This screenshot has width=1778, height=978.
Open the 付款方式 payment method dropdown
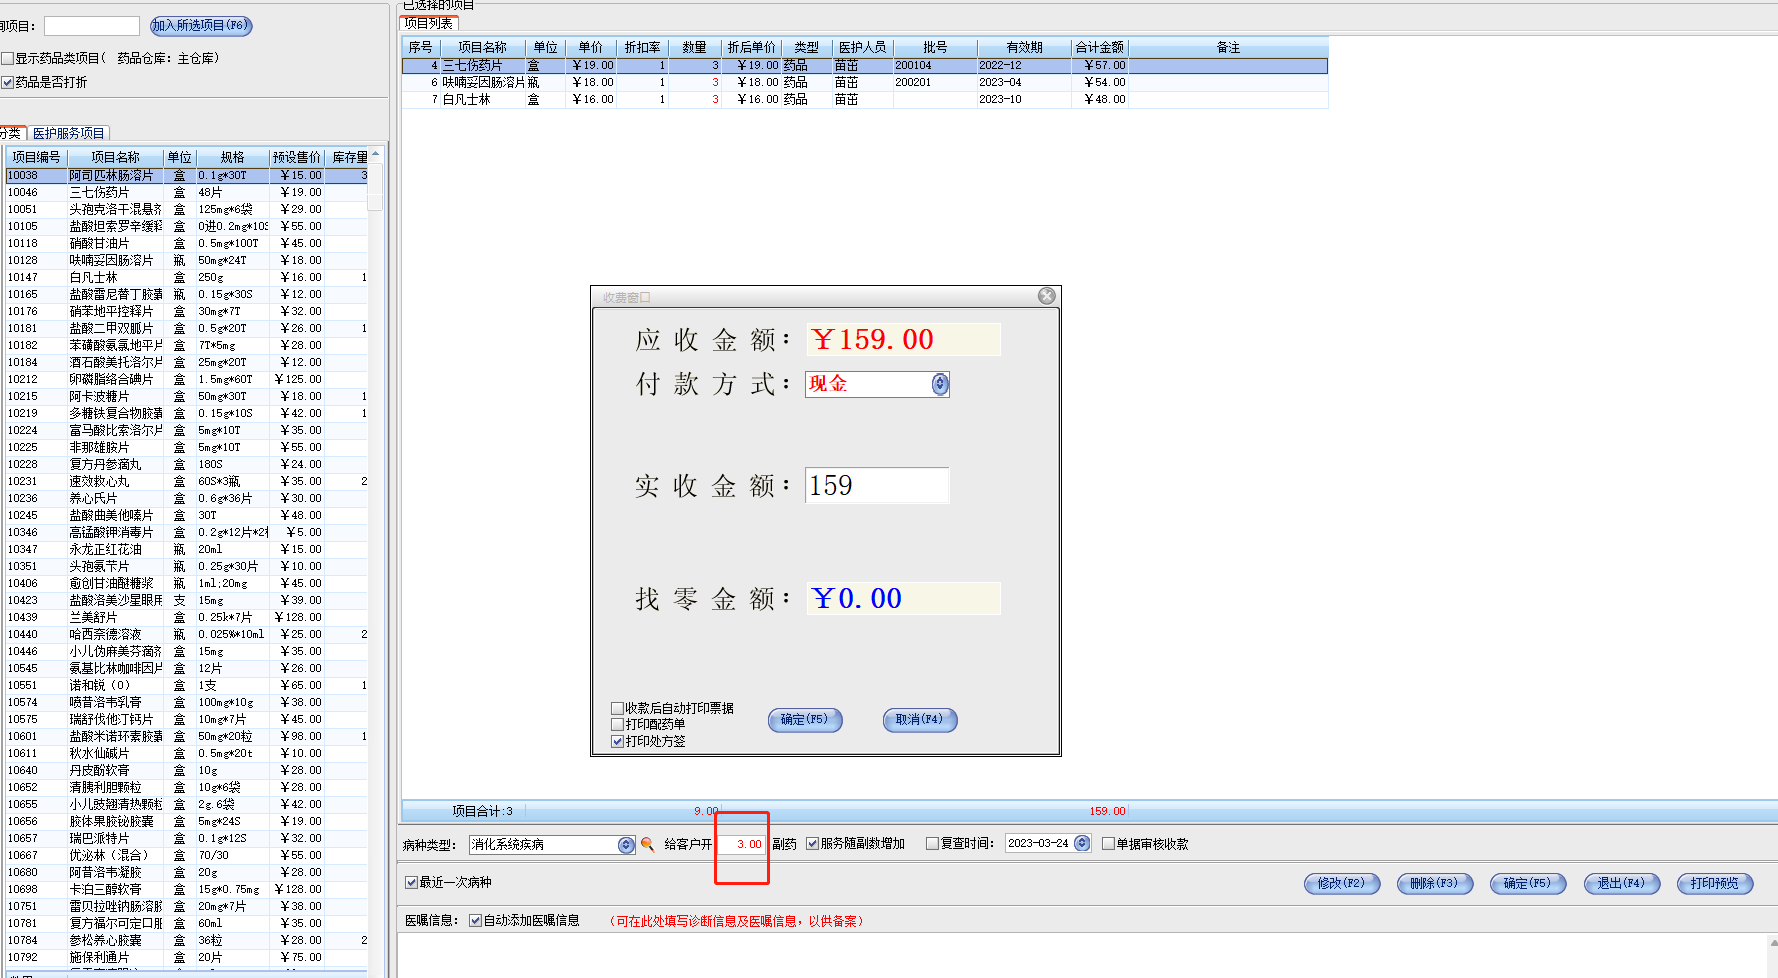click(939, 384)
